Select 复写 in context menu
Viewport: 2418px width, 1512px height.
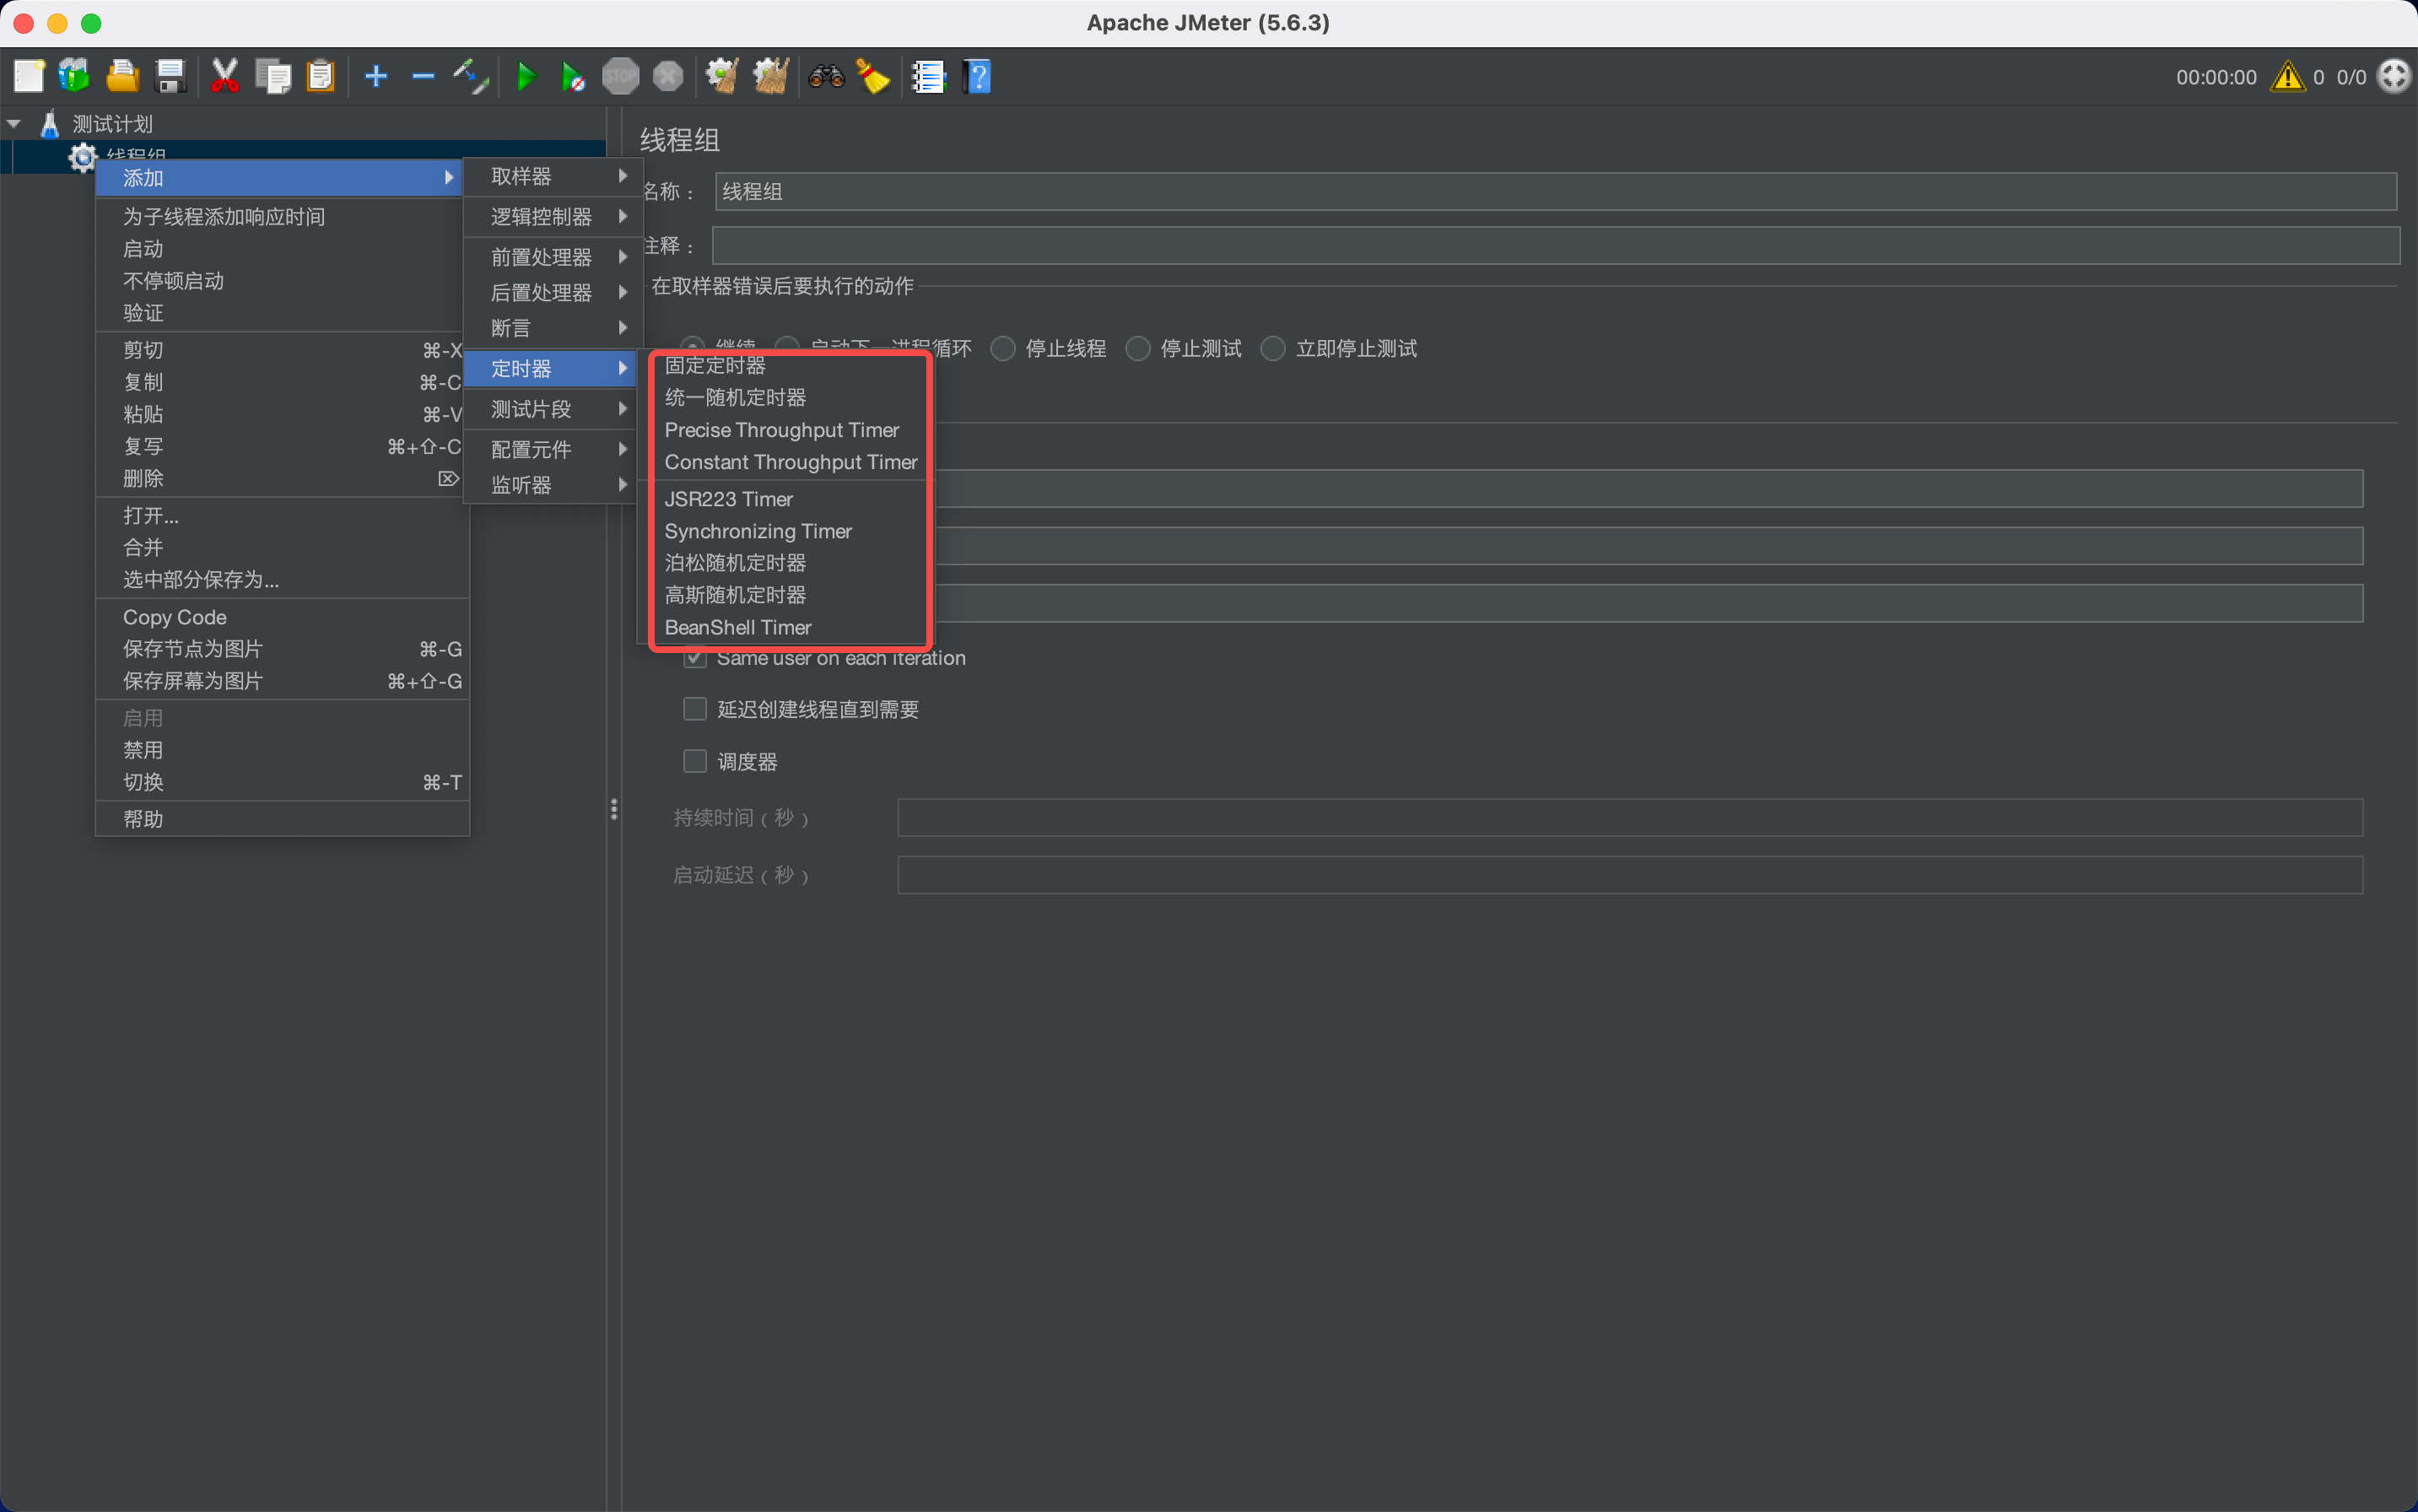(282, 446)
